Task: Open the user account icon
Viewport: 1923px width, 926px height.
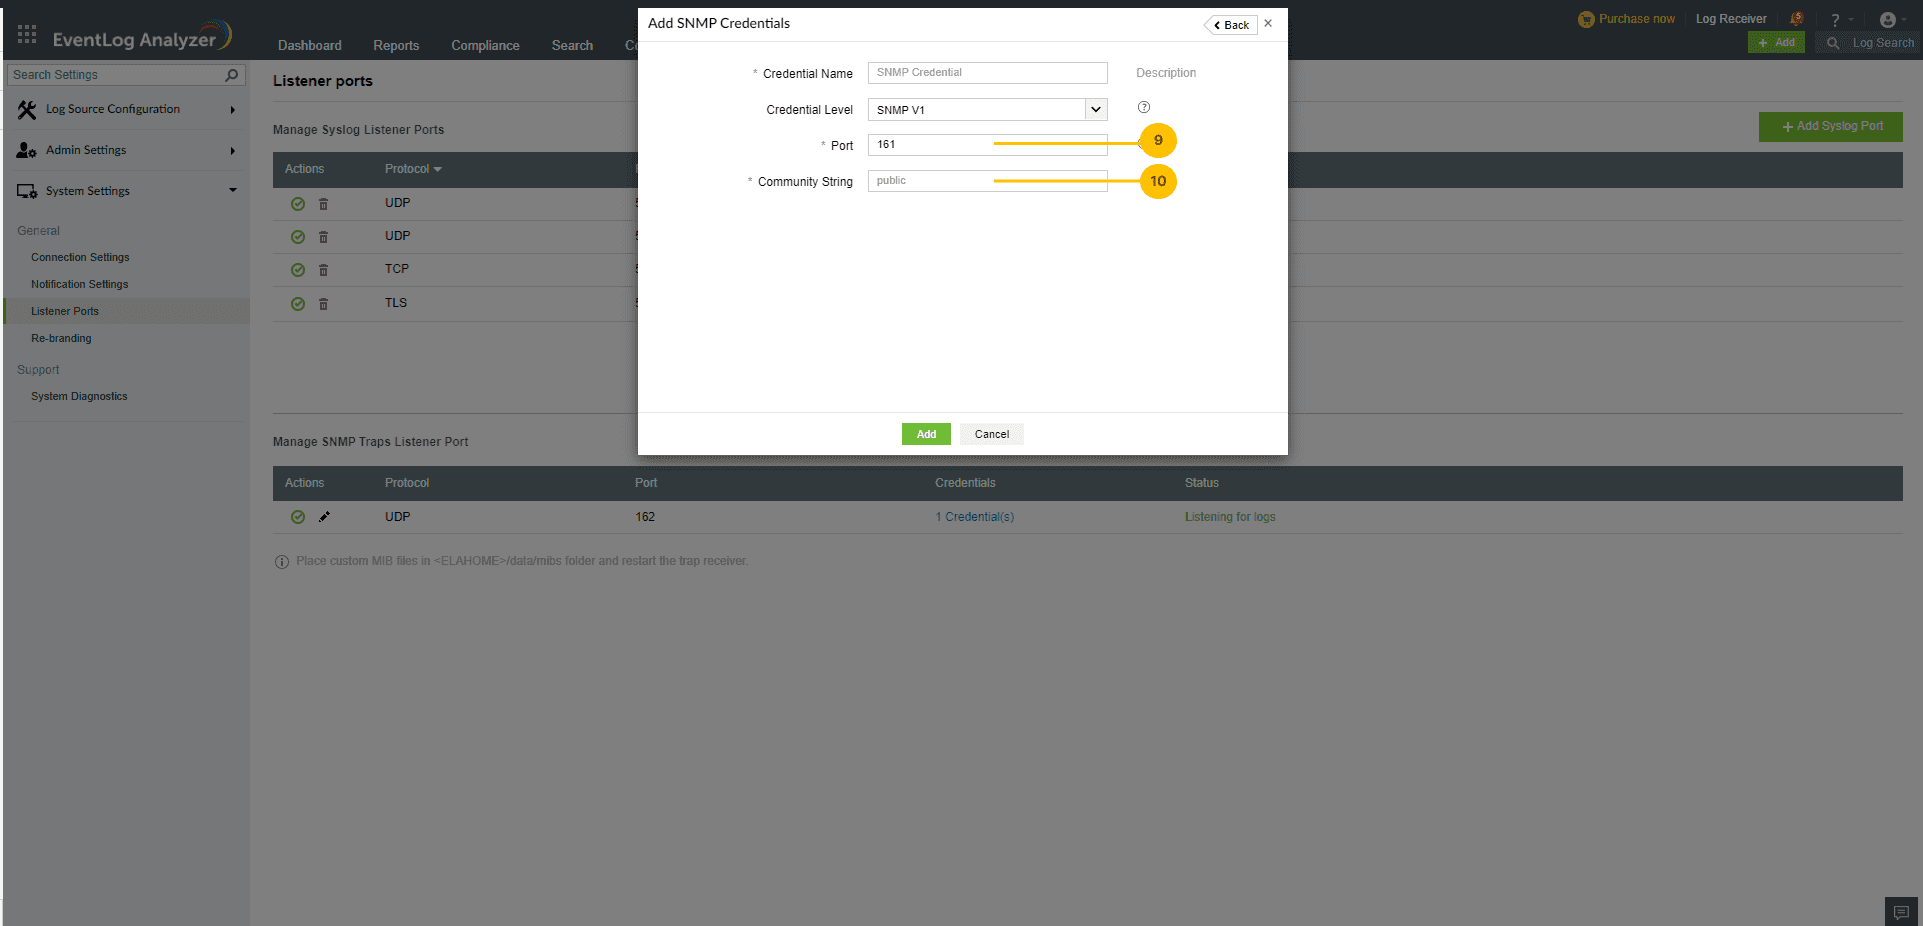Action: (x=1890, y=18)
